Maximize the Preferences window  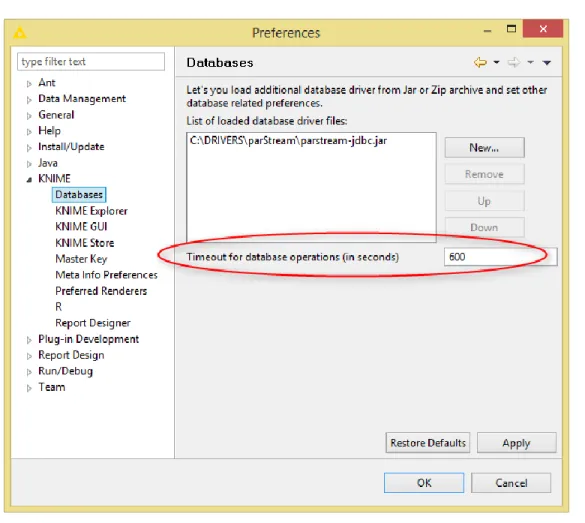512,29
